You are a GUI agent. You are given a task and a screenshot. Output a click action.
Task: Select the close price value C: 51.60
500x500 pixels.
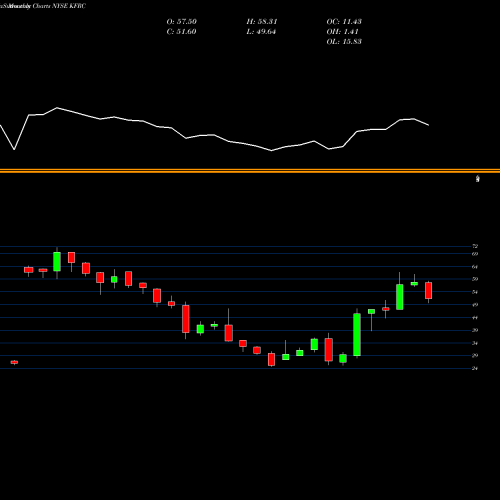pos(181,32)
